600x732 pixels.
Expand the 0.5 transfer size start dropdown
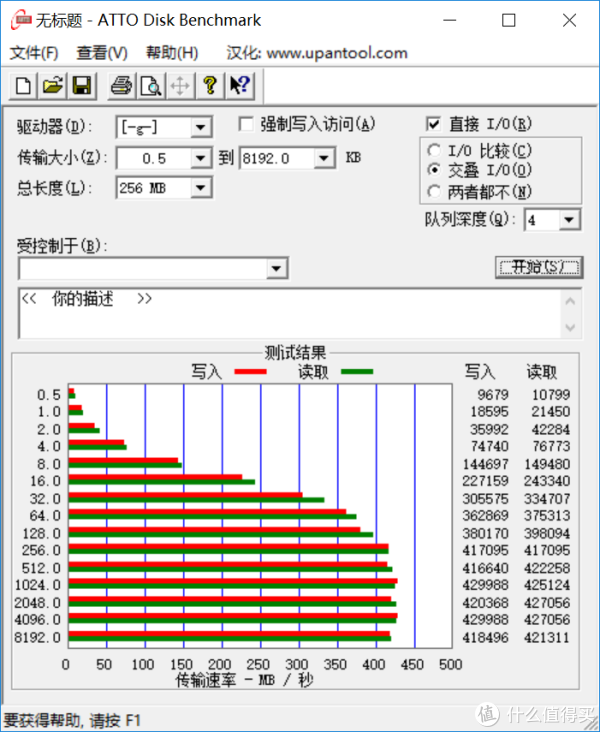(x=200, y=158)
